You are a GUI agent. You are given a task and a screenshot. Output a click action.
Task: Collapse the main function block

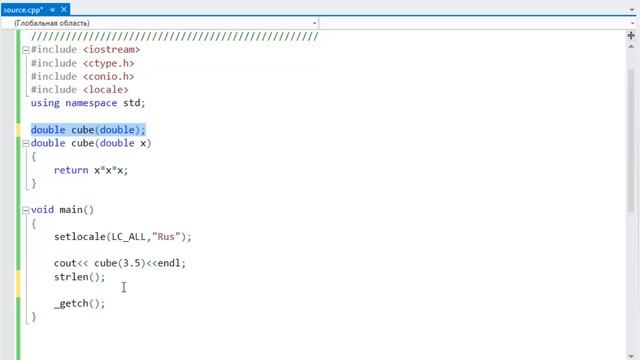click(x=26, y=210)
